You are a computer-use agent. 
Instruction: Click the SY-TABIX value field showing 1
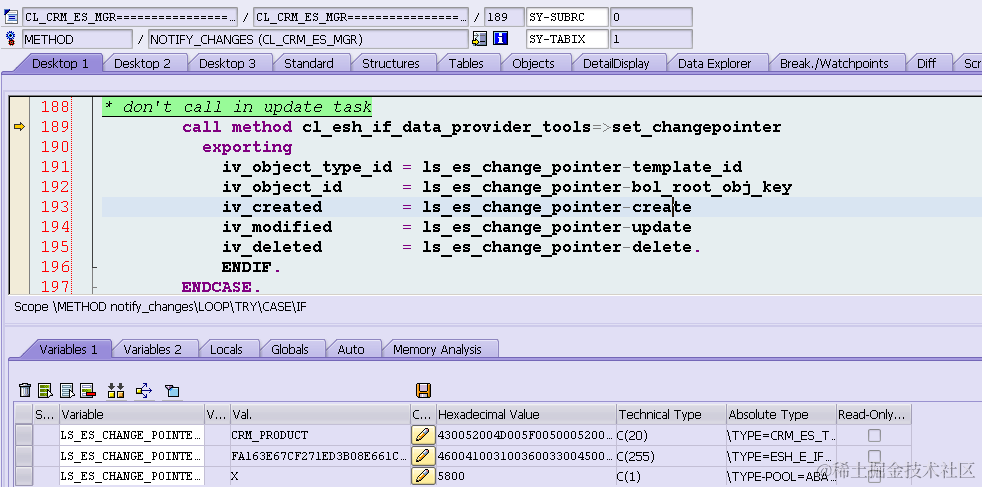pos(651,39)
